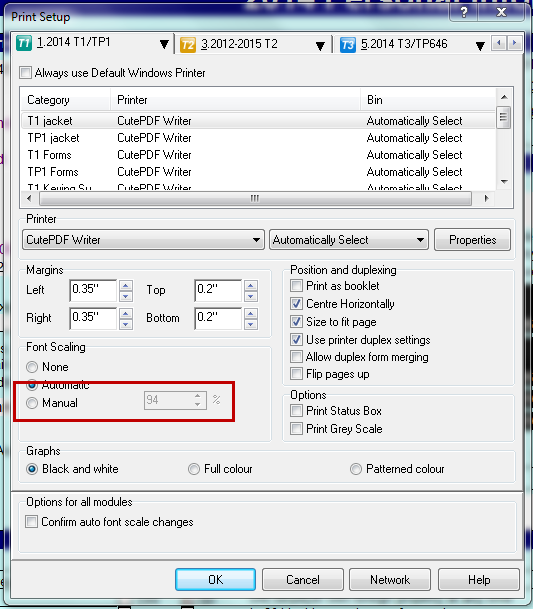The width and height of the screenshot is (533, 609).
Task: Select Manual font scaling radio button
Action: pos(32,403)
